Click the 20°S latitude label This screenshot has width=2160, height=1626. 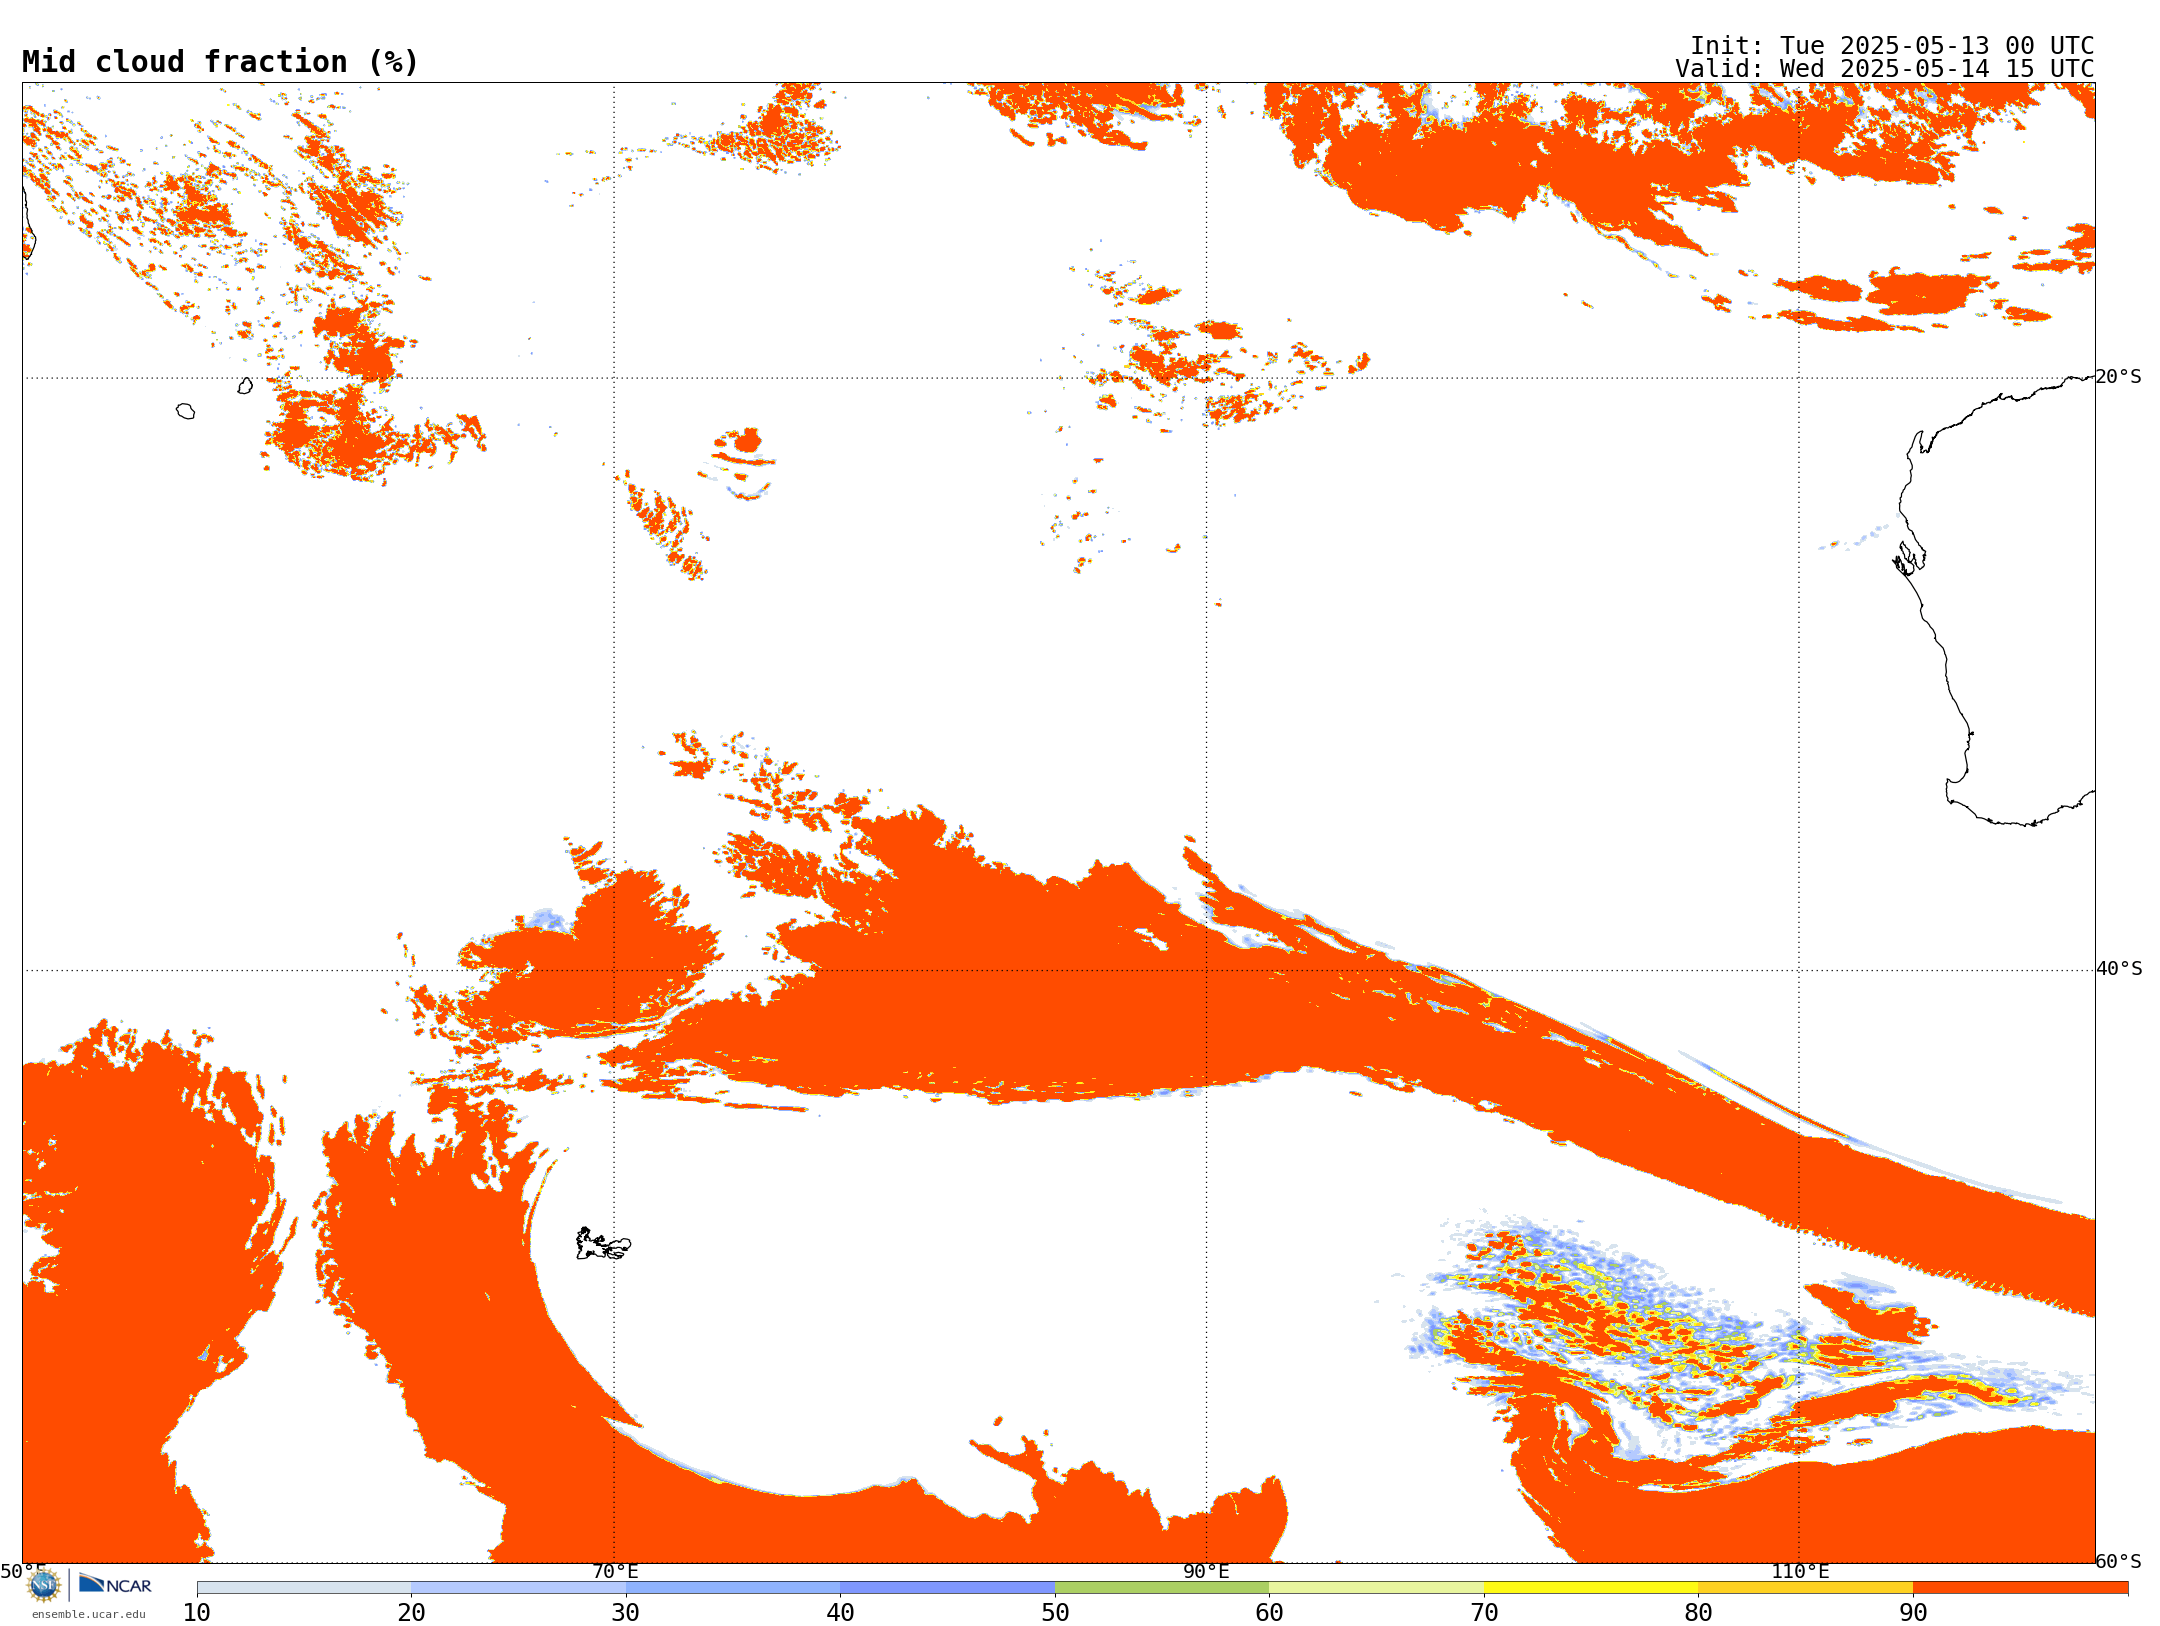pyautogui.click(x=2118, y=377)
